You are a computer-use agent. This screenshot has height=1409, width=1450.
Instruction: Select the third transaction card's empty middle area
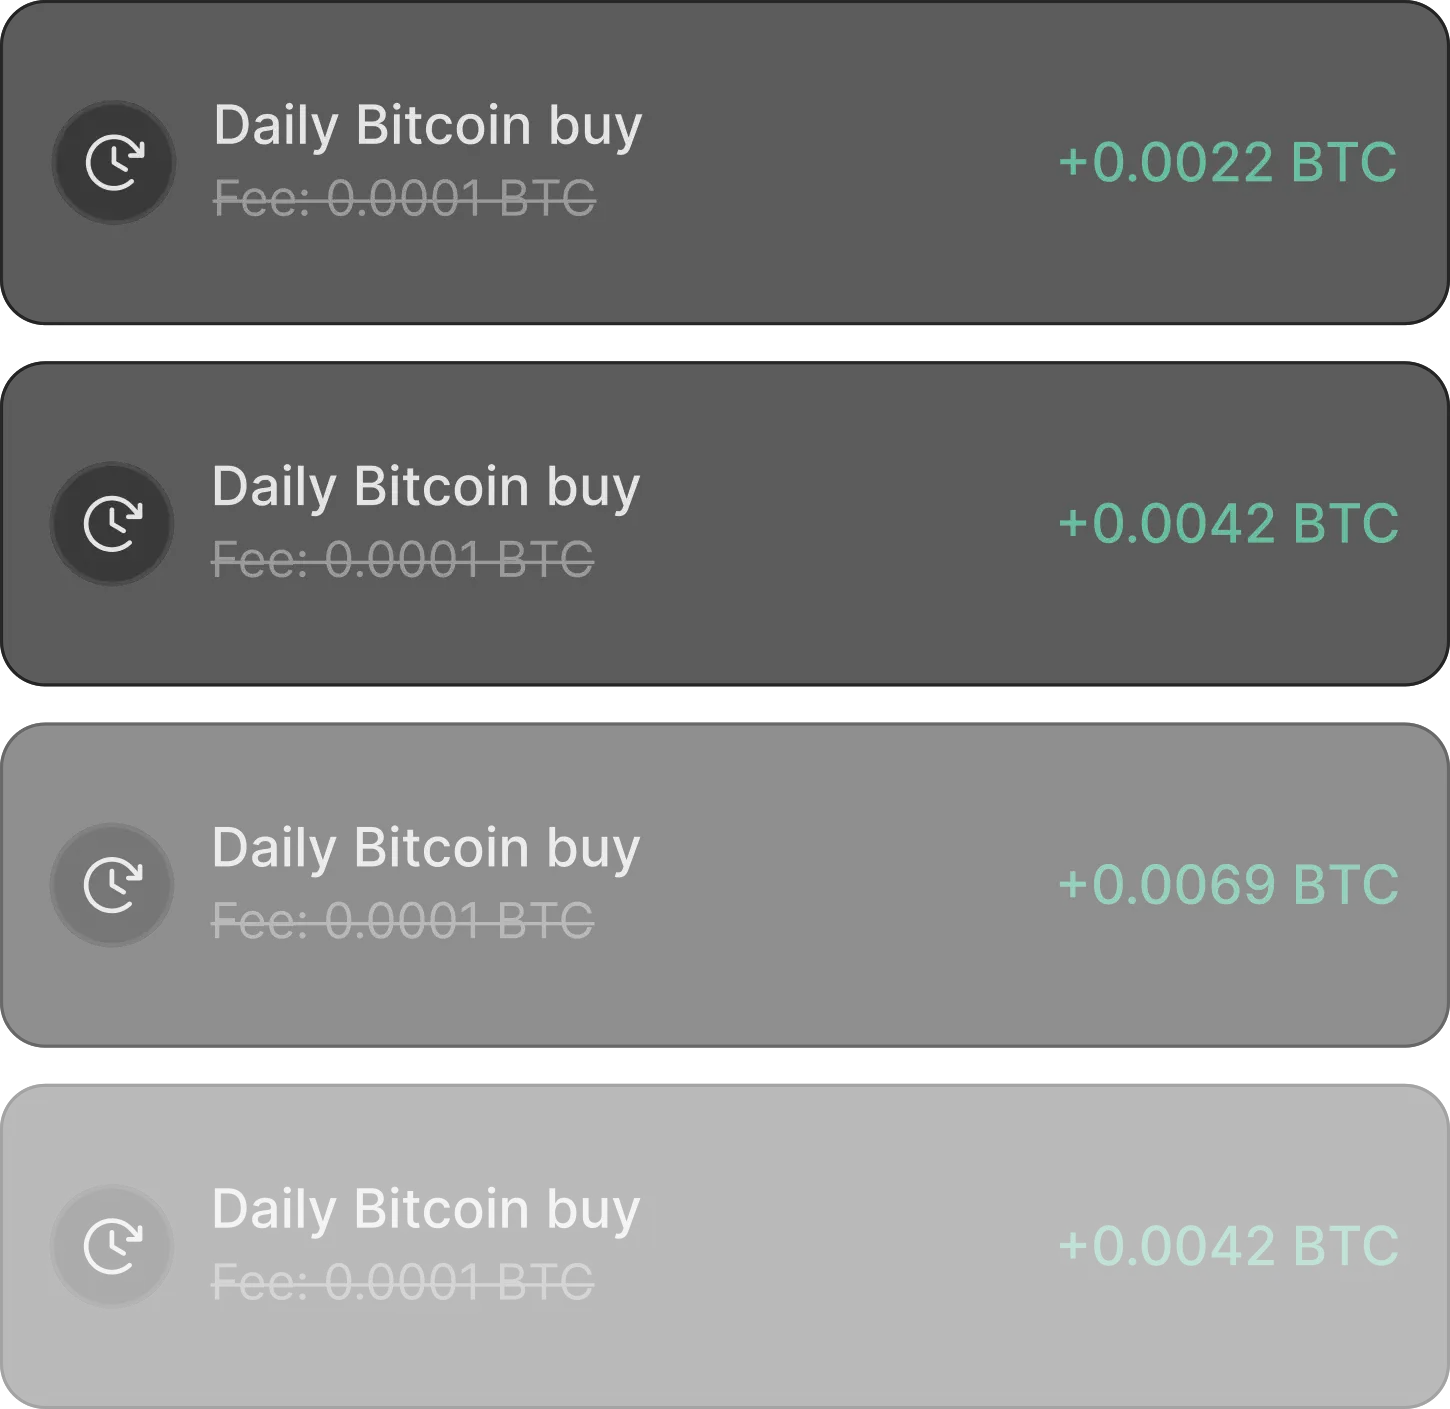pos(850,885)
